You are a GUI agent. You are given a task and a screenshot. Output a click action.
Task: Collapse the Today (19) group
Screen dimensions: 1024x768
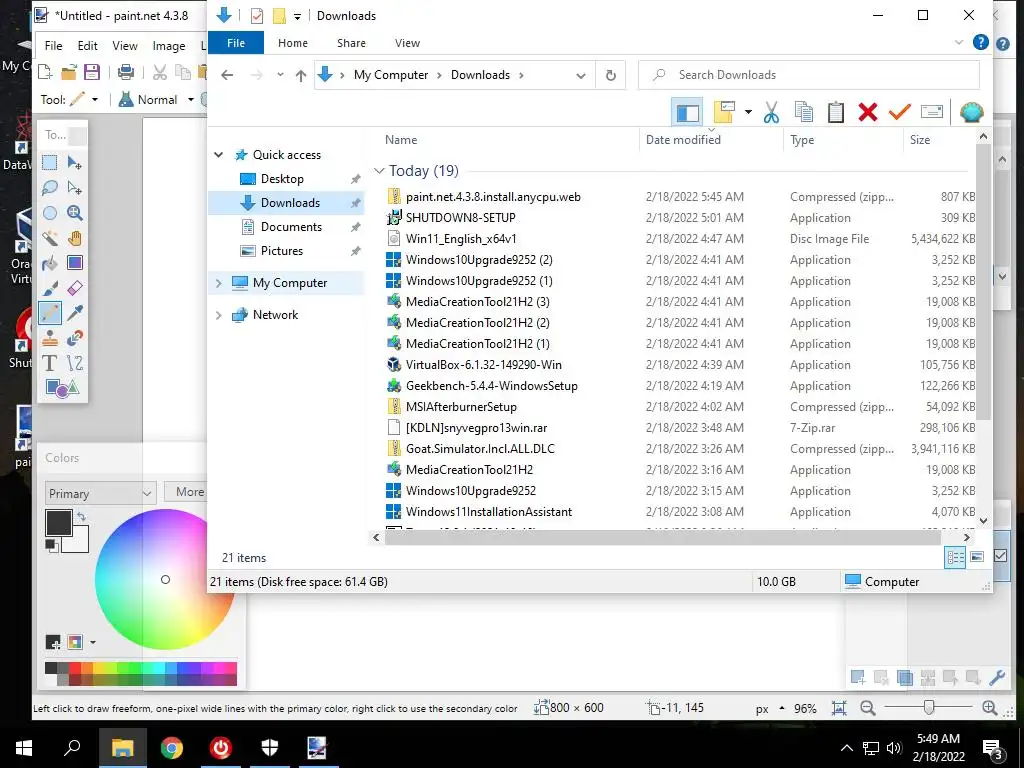379,170
